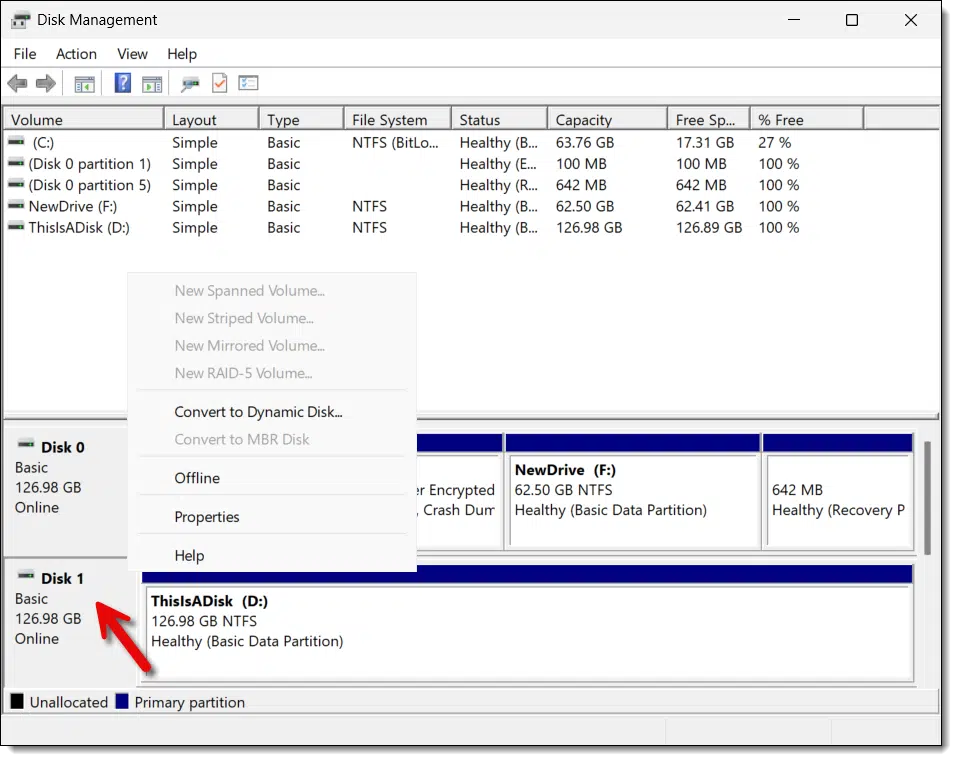Click the 62.41 GB free space cell
The height and width of the screenshot is (761, 957).
coord(705,206)
